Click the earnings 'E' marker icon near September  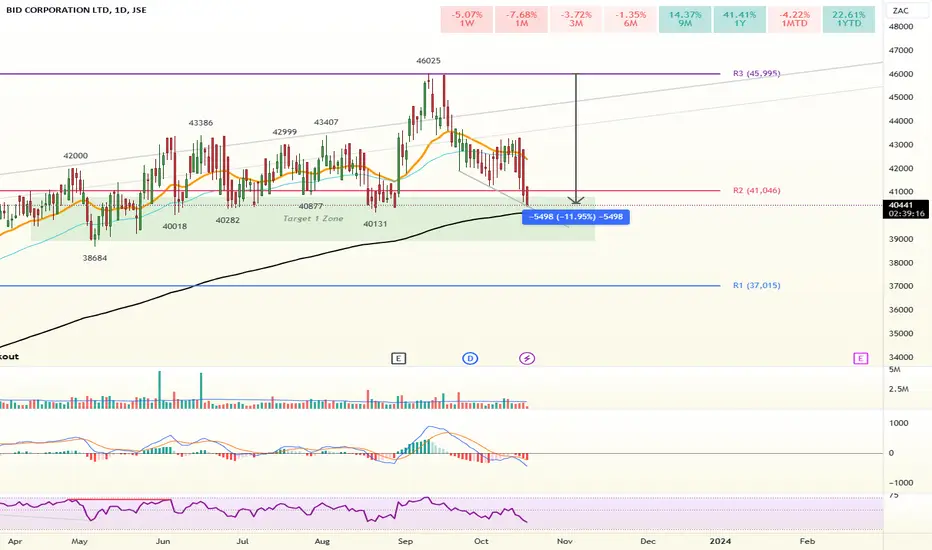tap(398, 359)
